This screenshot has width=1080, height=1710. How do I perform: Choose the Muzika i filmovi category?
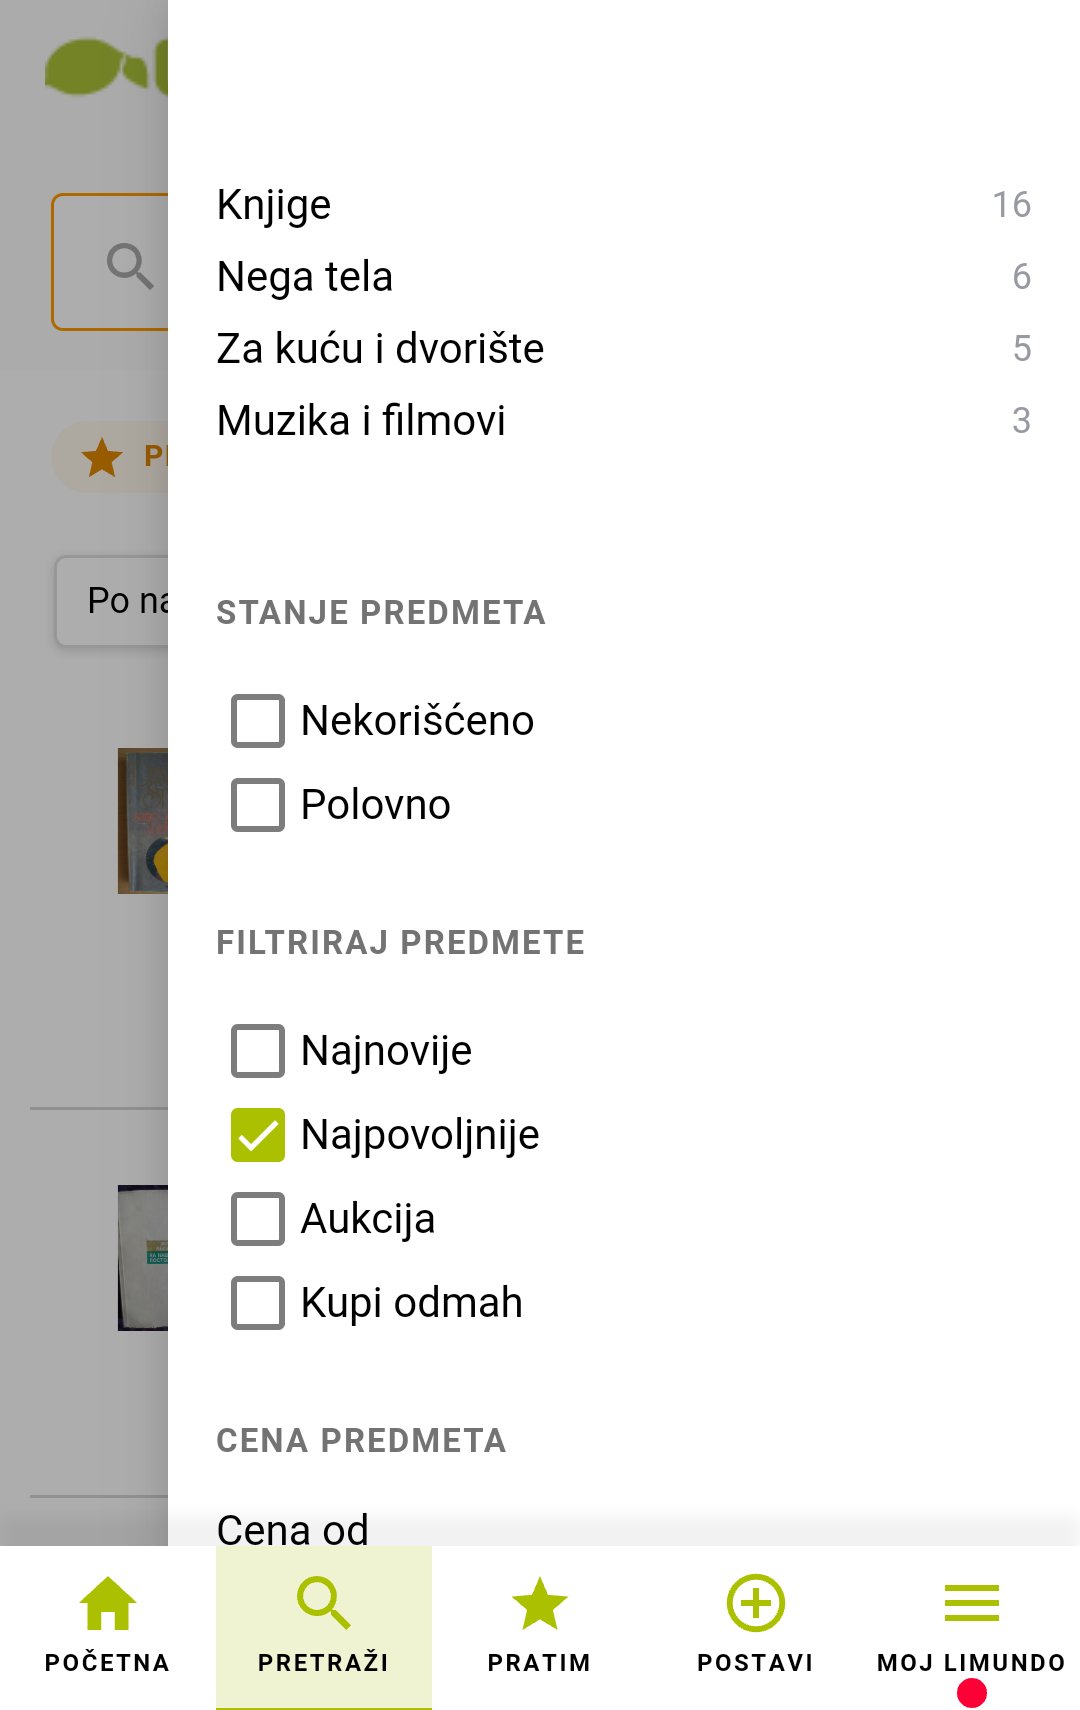(x=360, y=421)
